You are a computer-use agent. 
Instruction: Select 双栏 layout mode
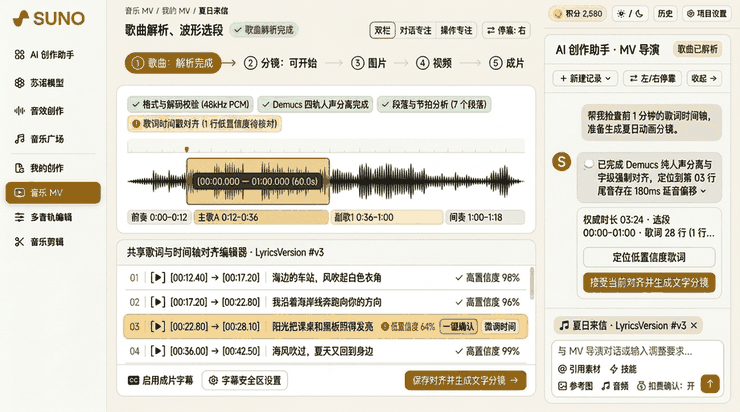pos(382,31)
